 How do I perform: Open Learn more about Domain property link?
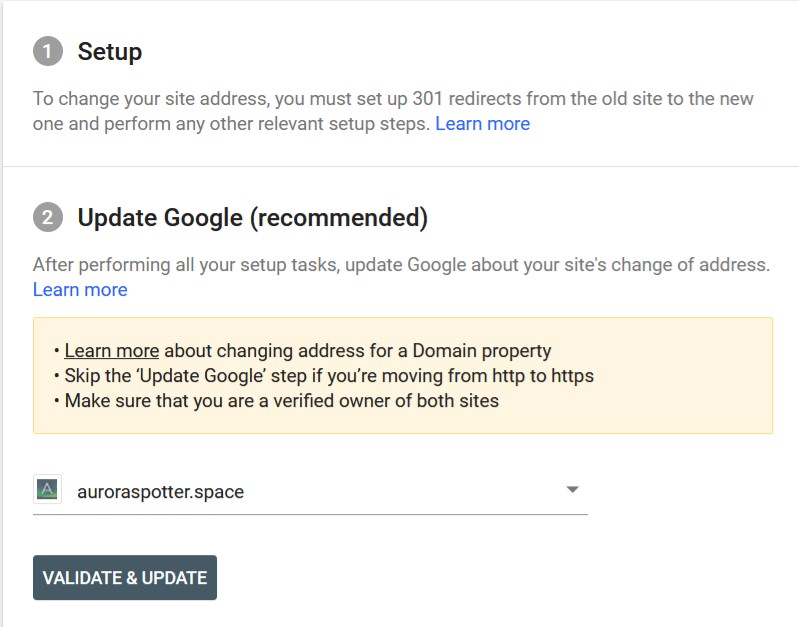[x=111, y=351]
